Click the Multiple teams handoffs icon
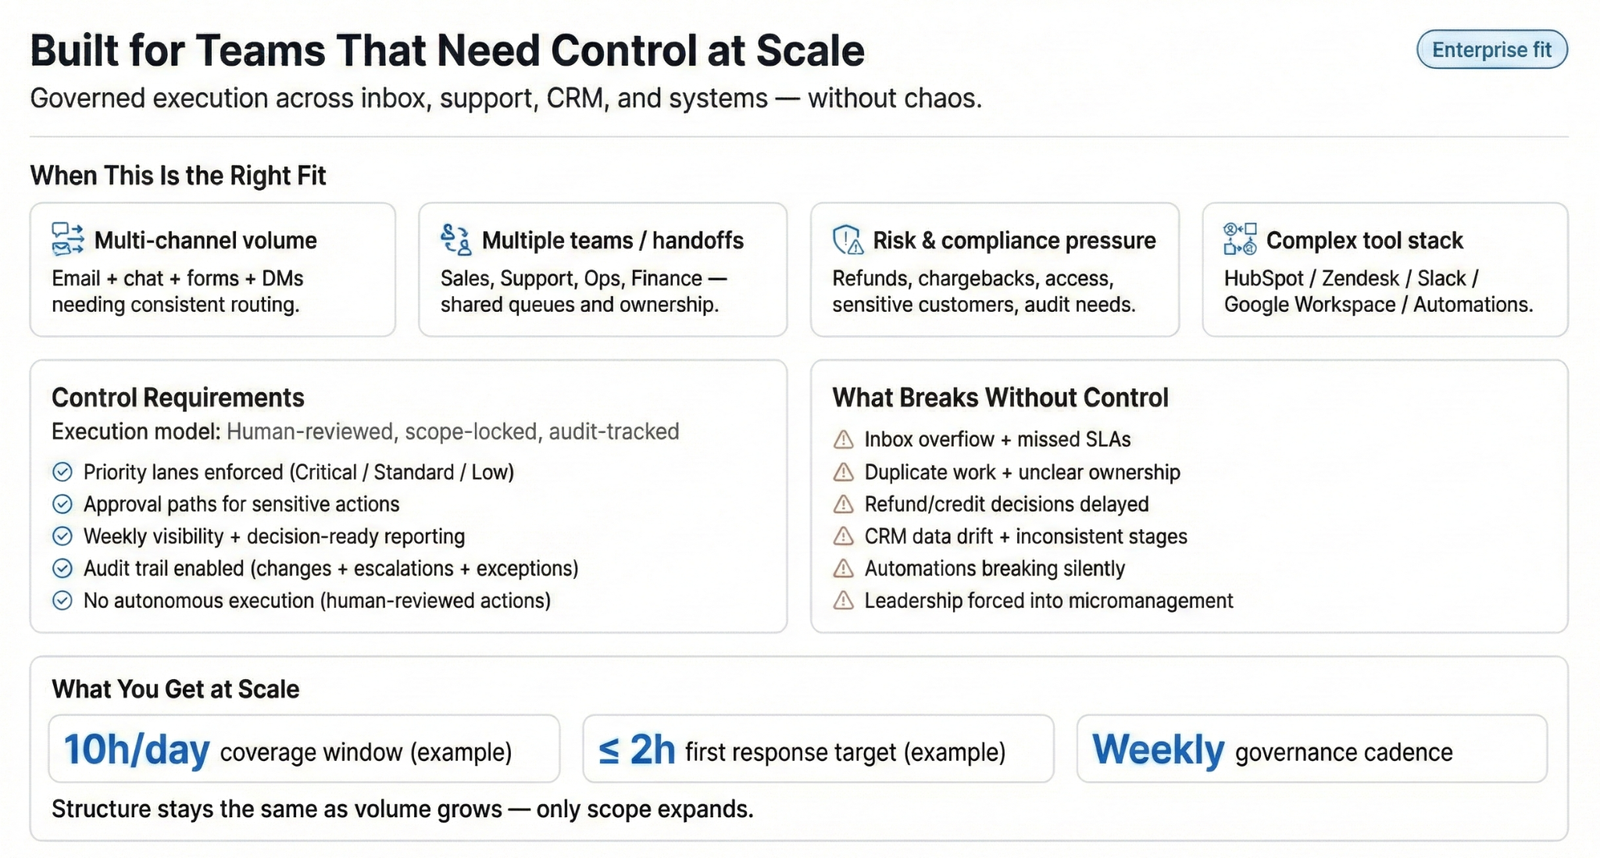1600x858 pixels. 456,240
